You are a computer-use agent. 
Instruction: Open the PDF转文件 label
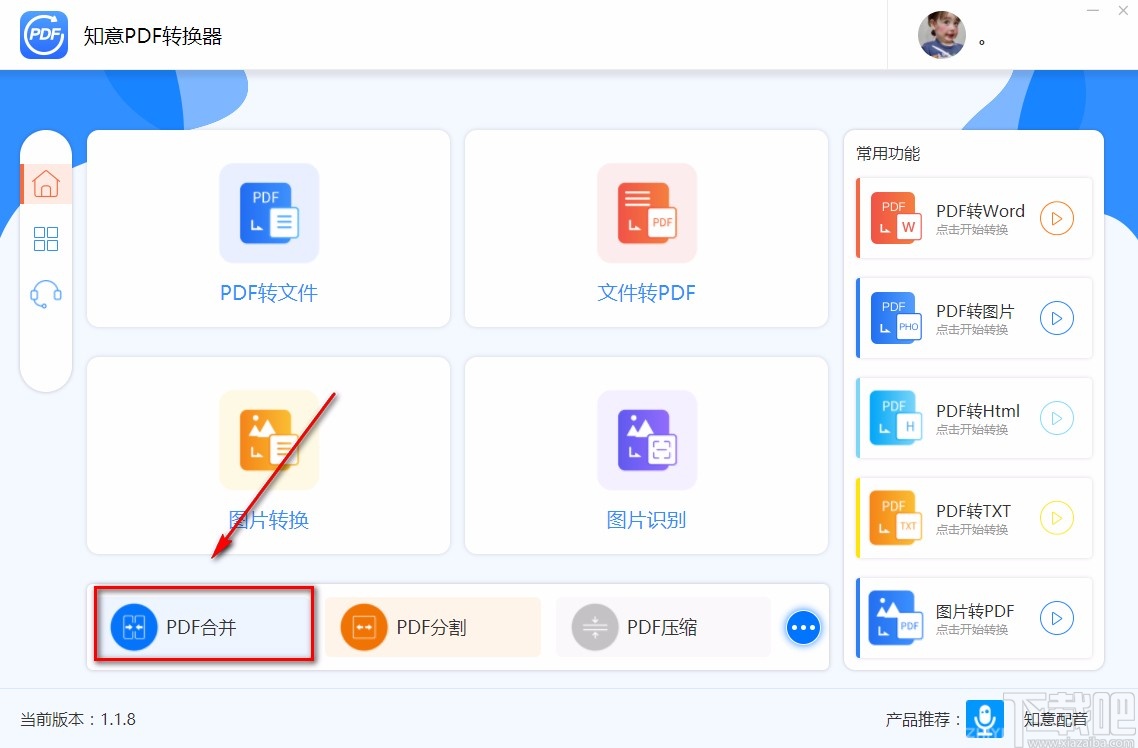[269, 293]
